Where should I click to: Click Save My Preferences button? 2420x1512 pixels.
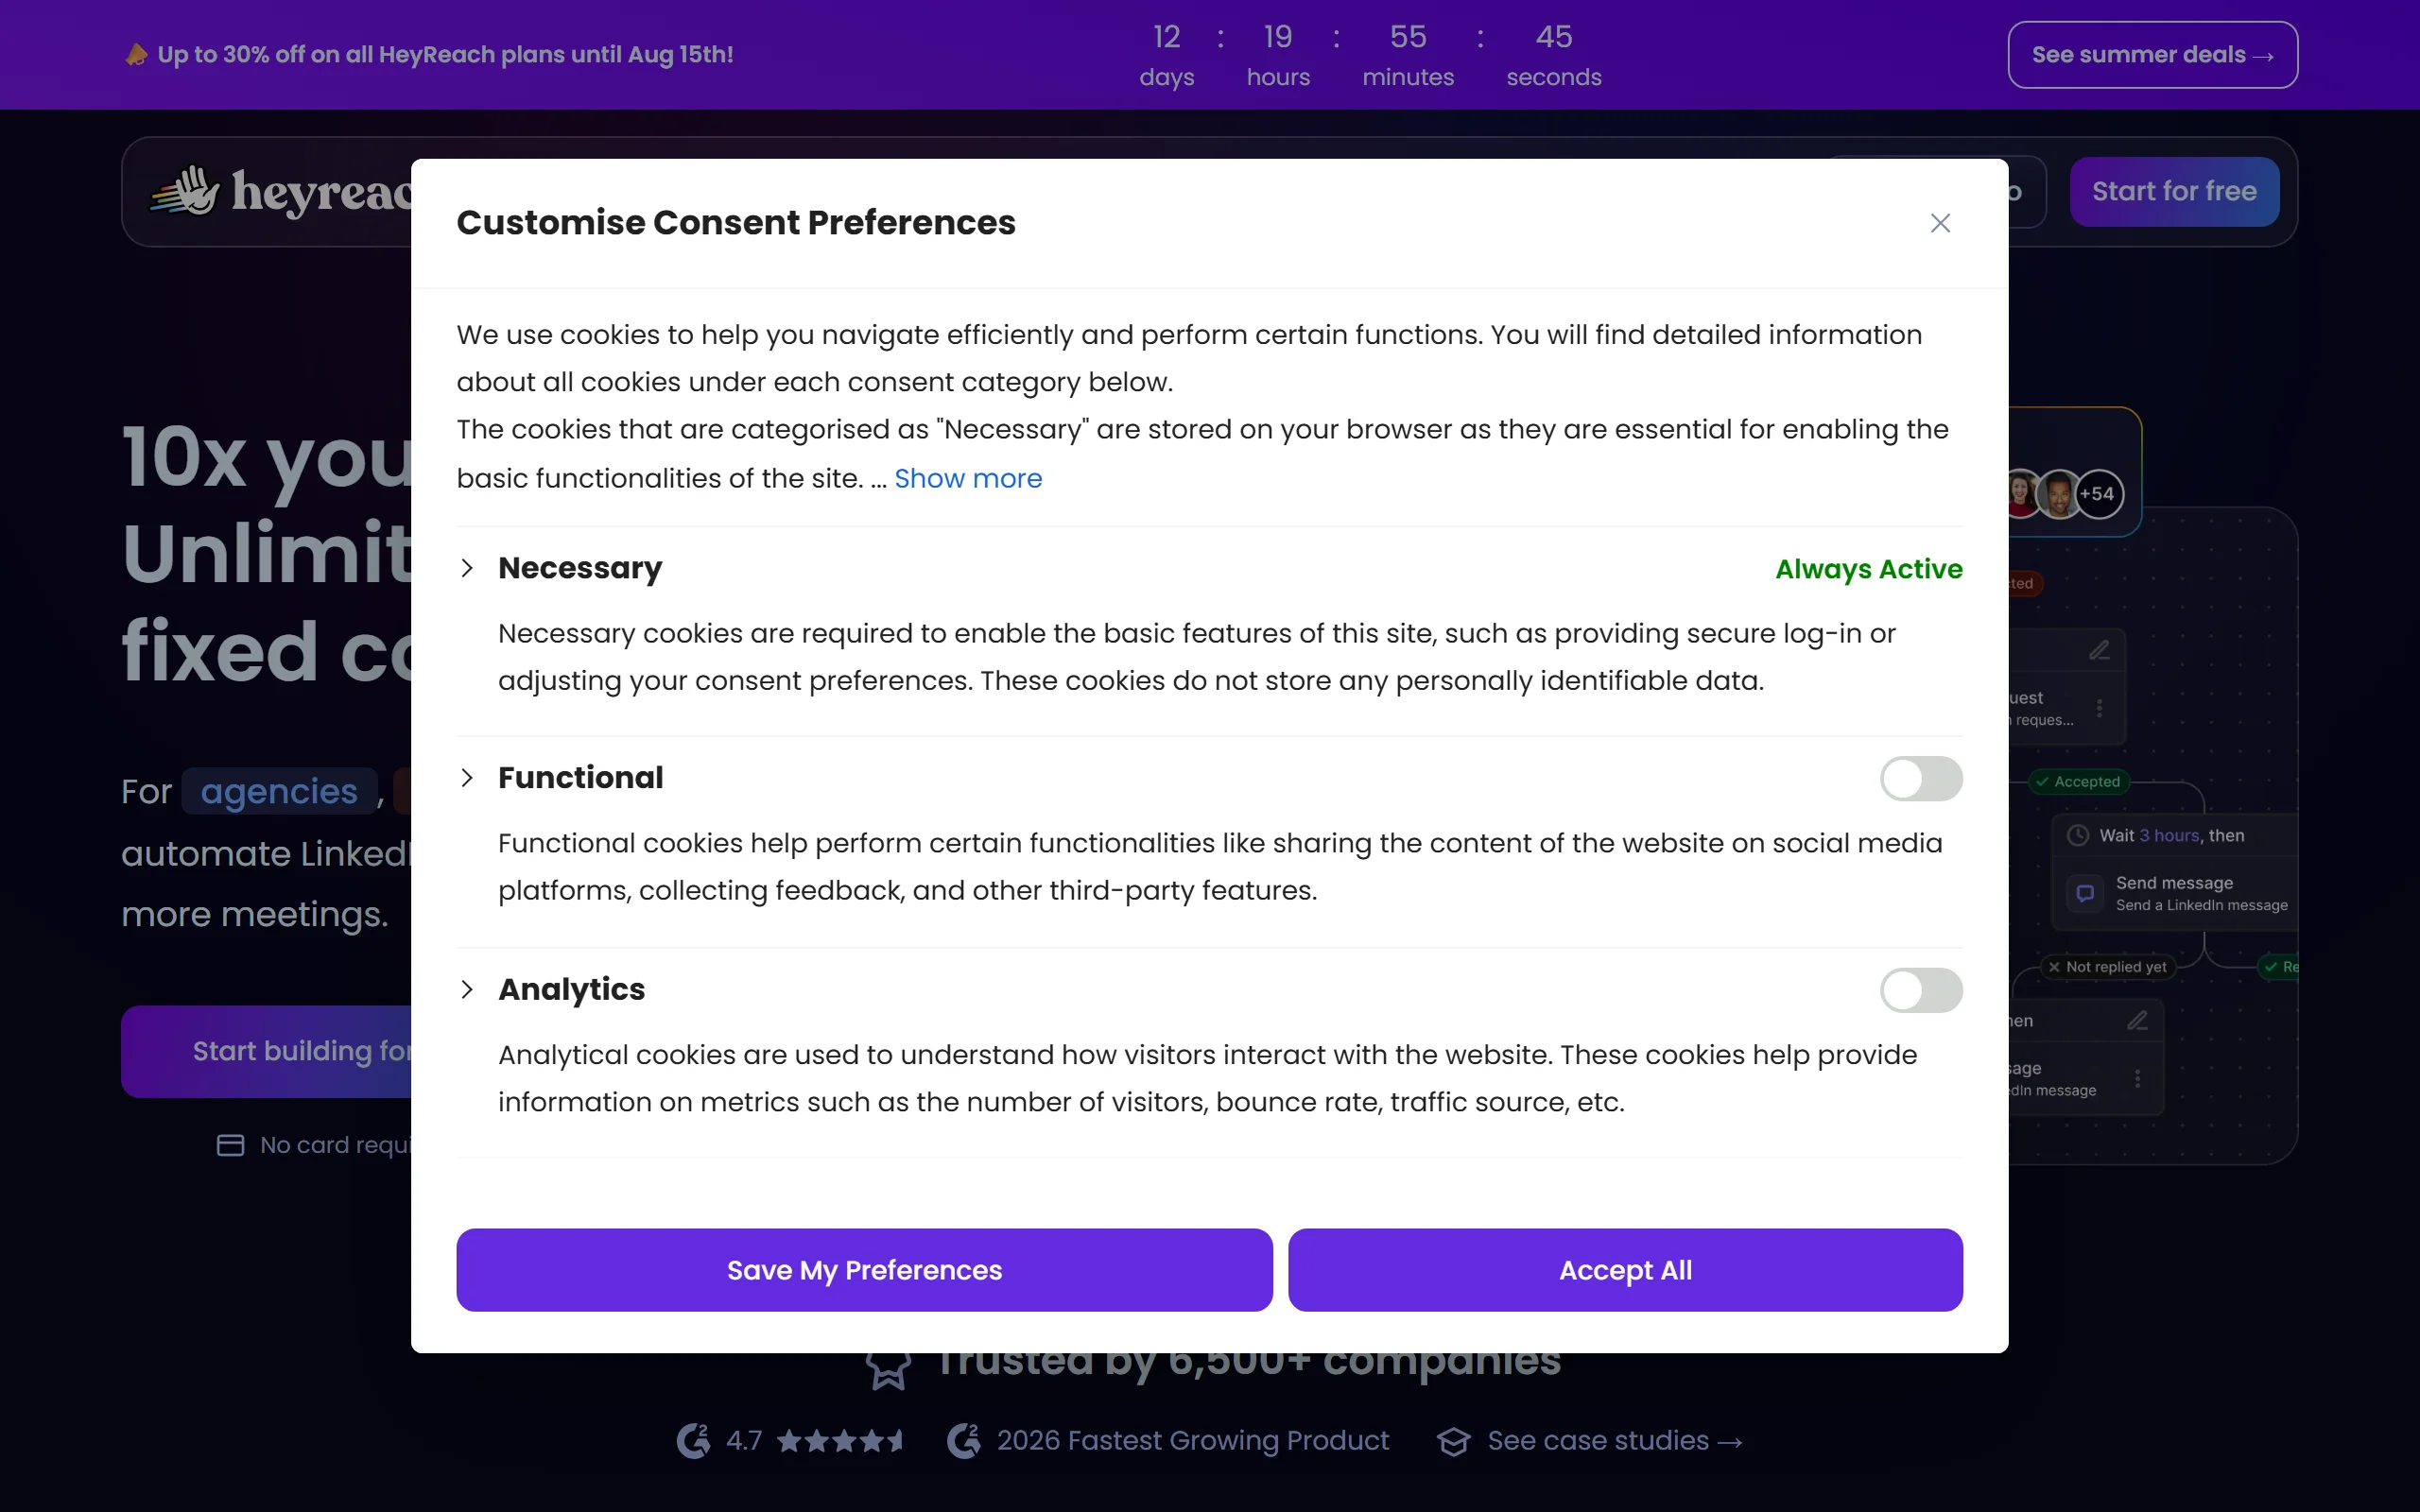tap(864, 1270)
